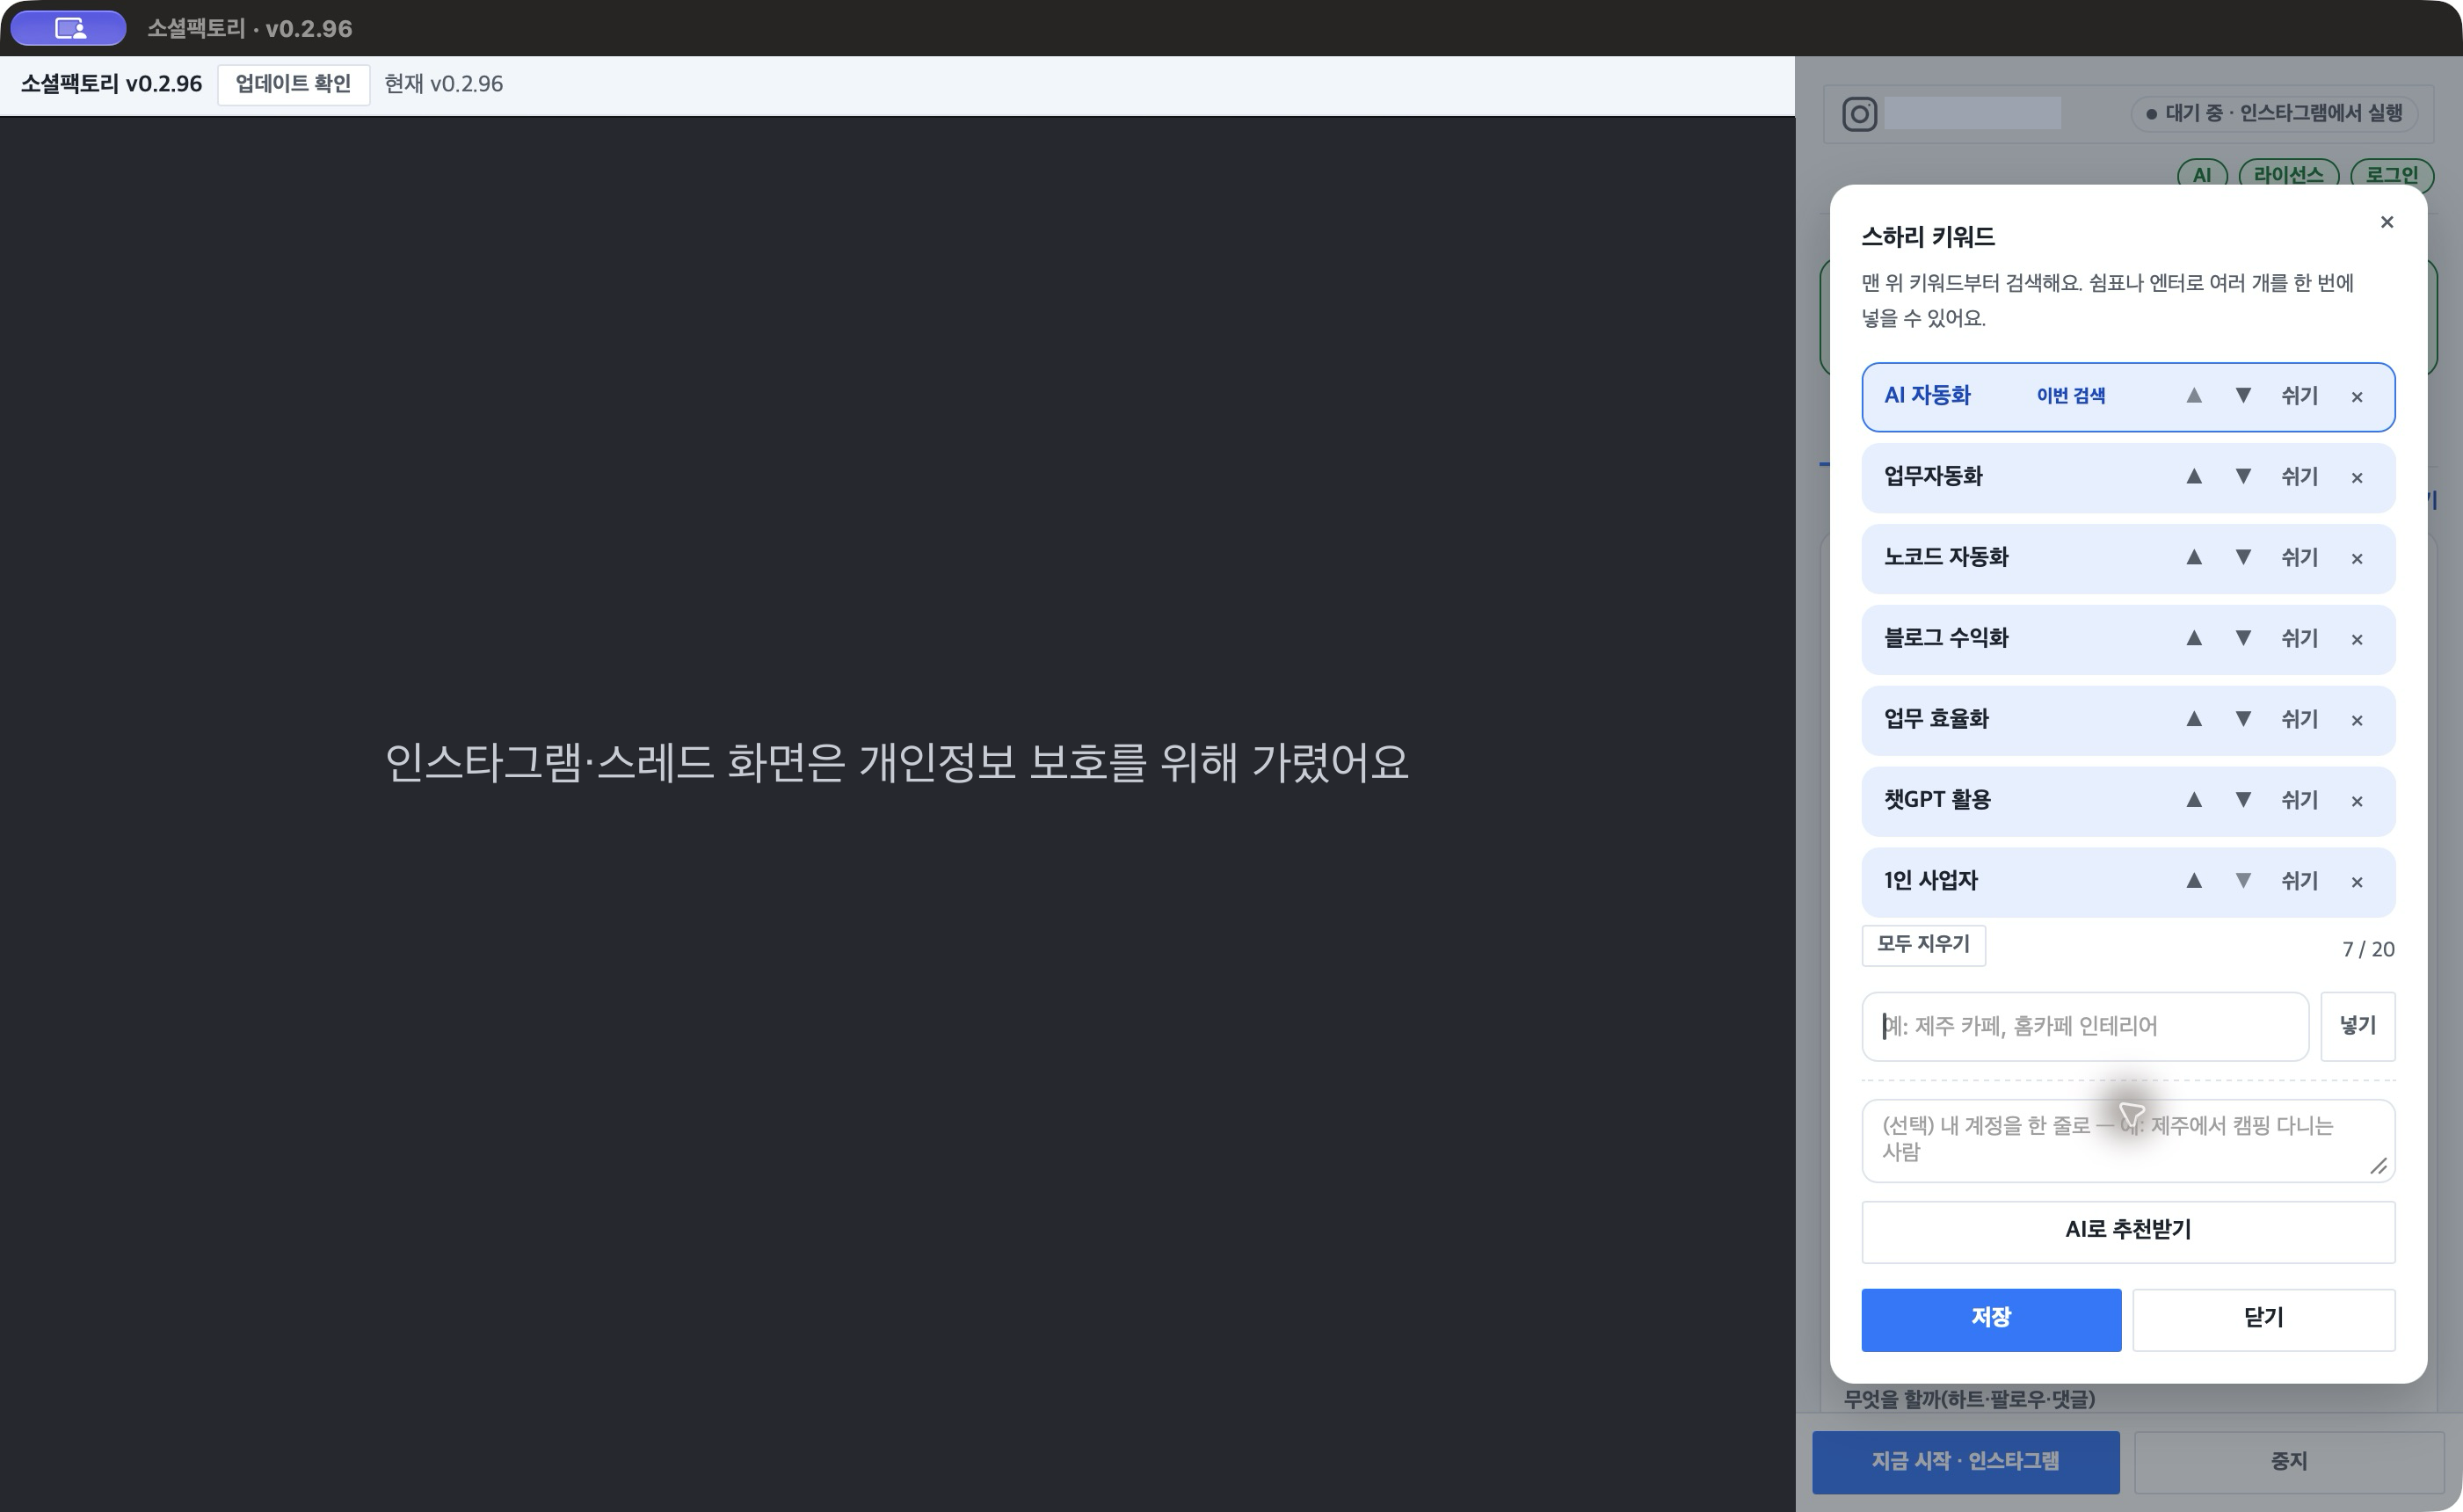This screenshot has width=2463, height=1512.
Task: Delete the '챗GPT 활용' keyword
Action: click(x=2357, y=802)
